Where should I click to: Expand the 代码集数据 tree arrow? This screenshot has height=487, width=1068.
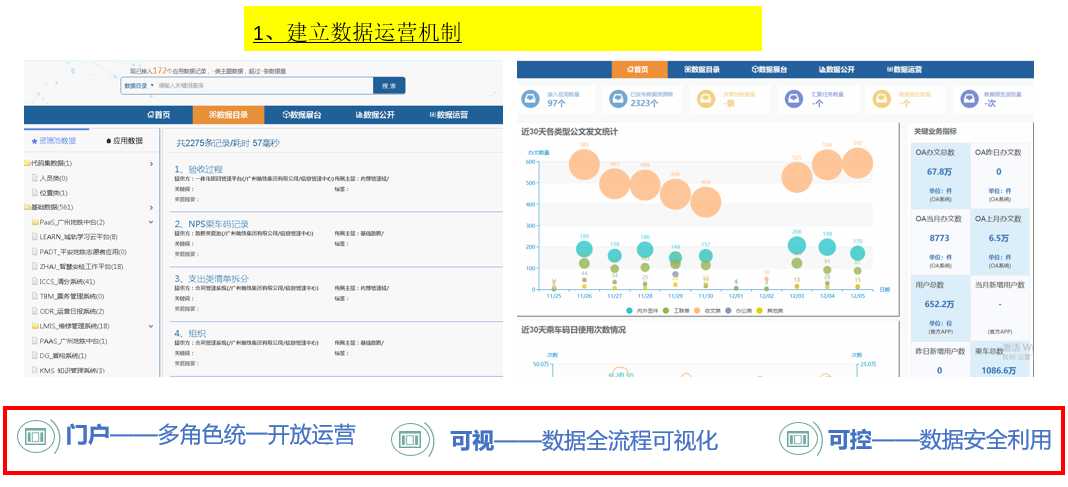[x=151, y=163]
